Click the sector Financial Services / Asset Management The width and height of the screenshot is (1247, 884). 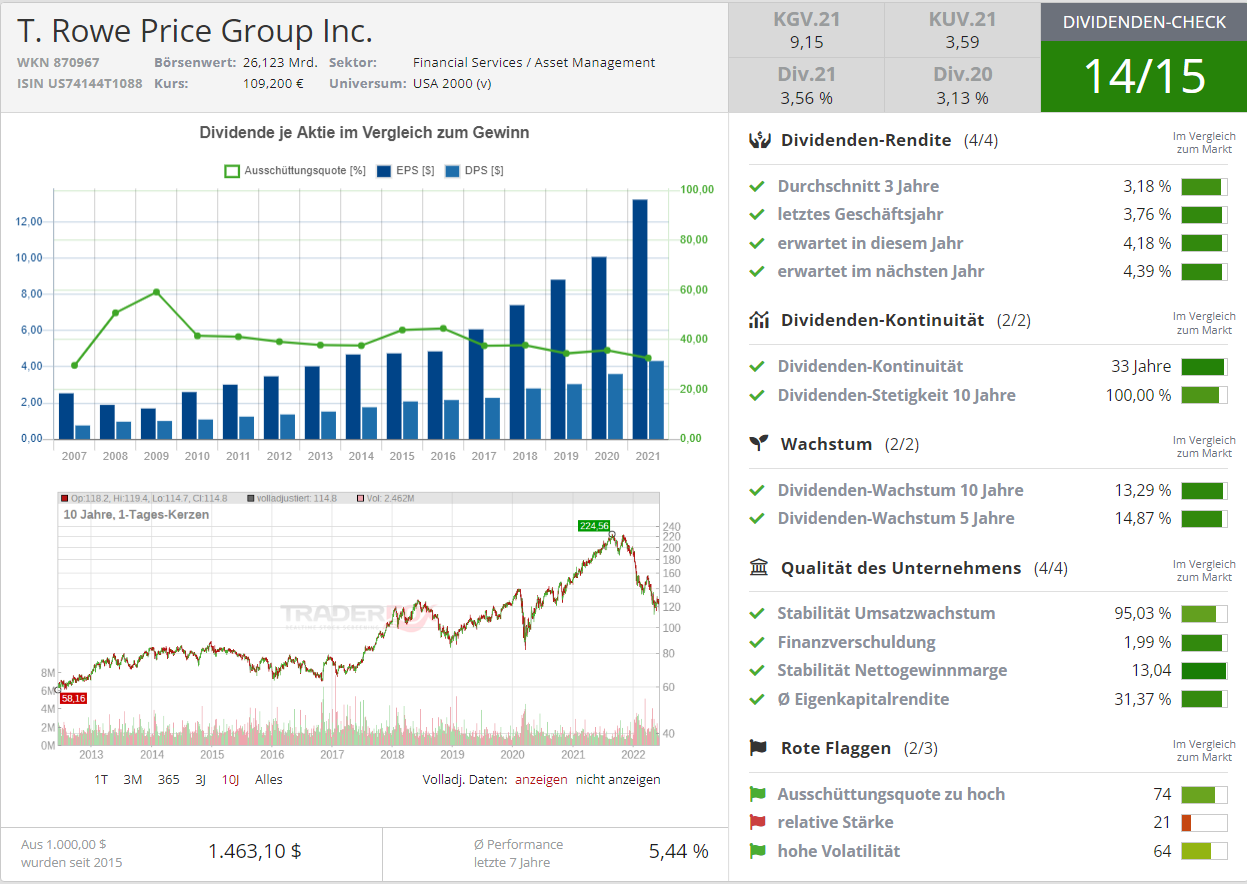534,62
